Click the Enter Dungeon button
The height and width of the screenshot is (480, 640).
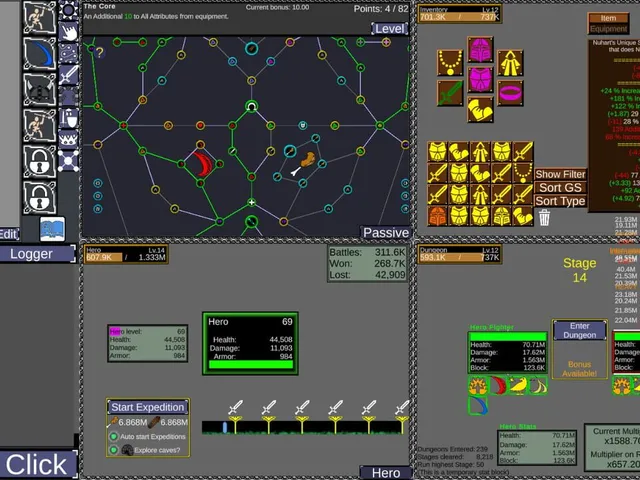(x=580, y=331)
